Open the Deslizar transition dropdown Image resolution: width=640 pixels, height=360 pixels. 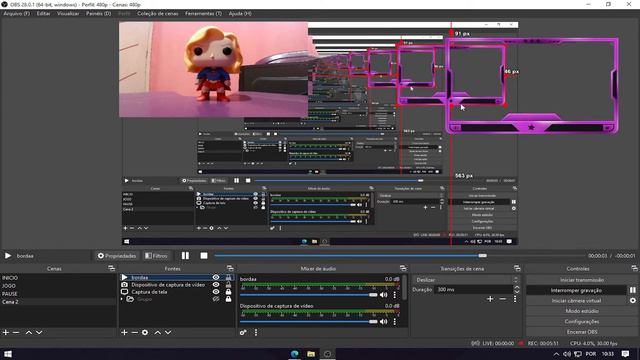[x=467, y=280]
